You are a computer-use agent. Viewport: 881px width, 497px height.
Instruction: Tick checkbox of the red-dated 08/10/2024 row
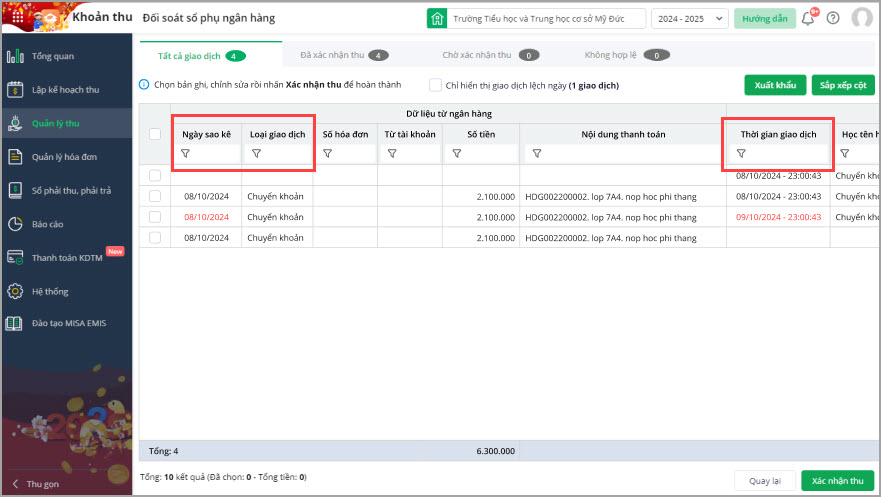point(155,217)
